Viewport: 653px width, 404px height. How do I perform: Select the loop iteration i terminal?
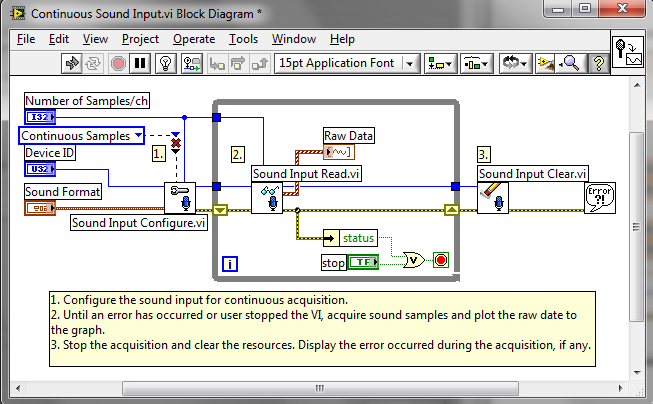230,264
